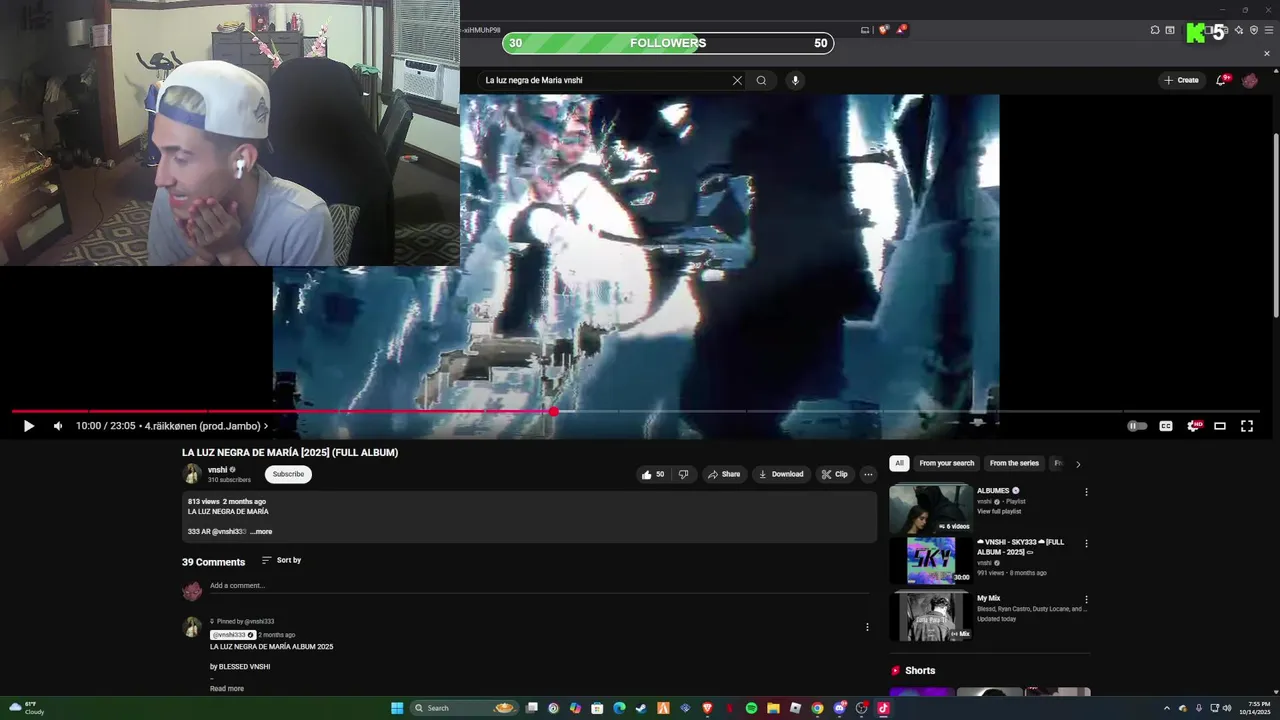Dislike the video with thumbs down
Image resolution: width=1280 pixels, height=720 pixels.
tap(684, 474)
